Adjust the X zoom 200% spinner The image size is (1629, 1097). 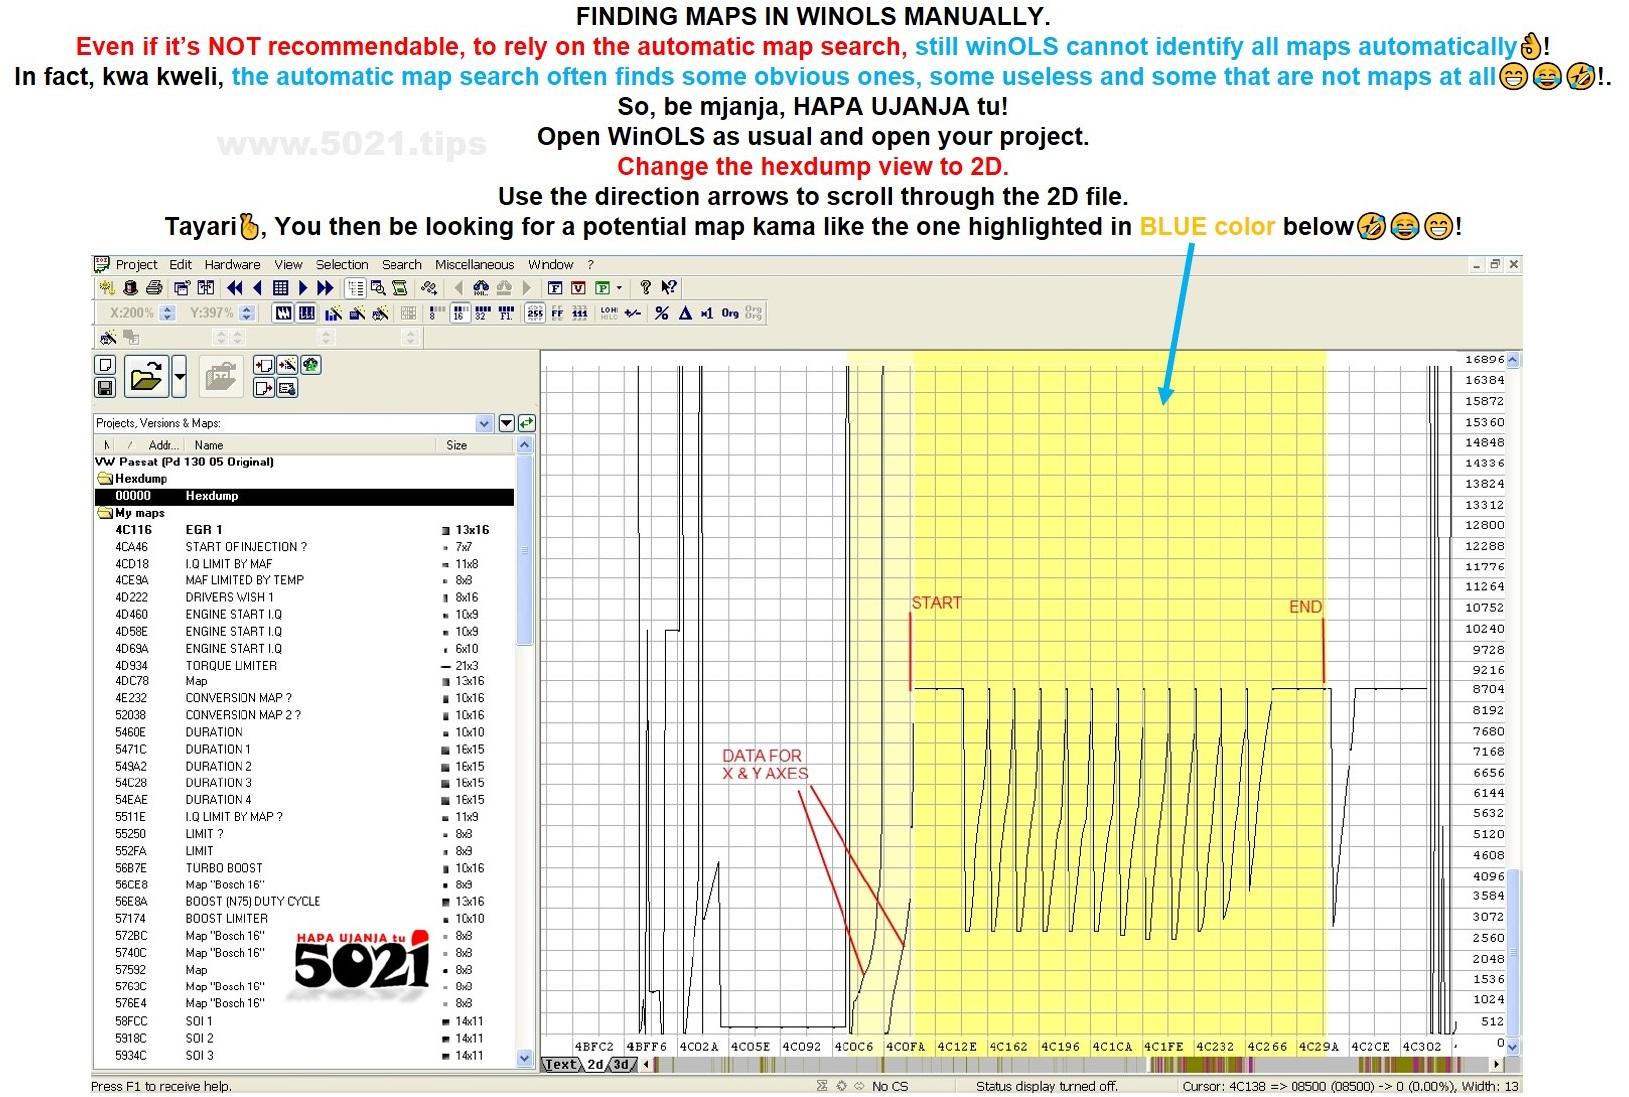coord(168,313)
